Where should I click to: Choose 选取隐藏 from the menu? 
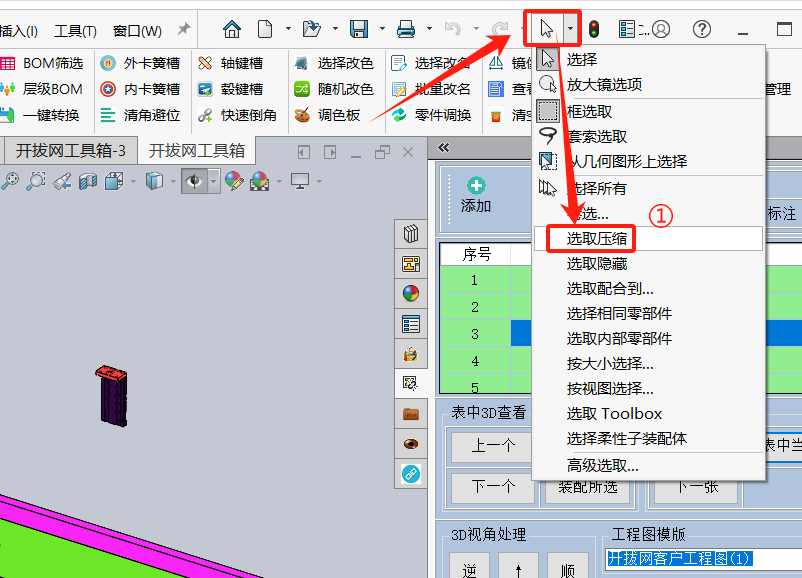click(649, 264)
